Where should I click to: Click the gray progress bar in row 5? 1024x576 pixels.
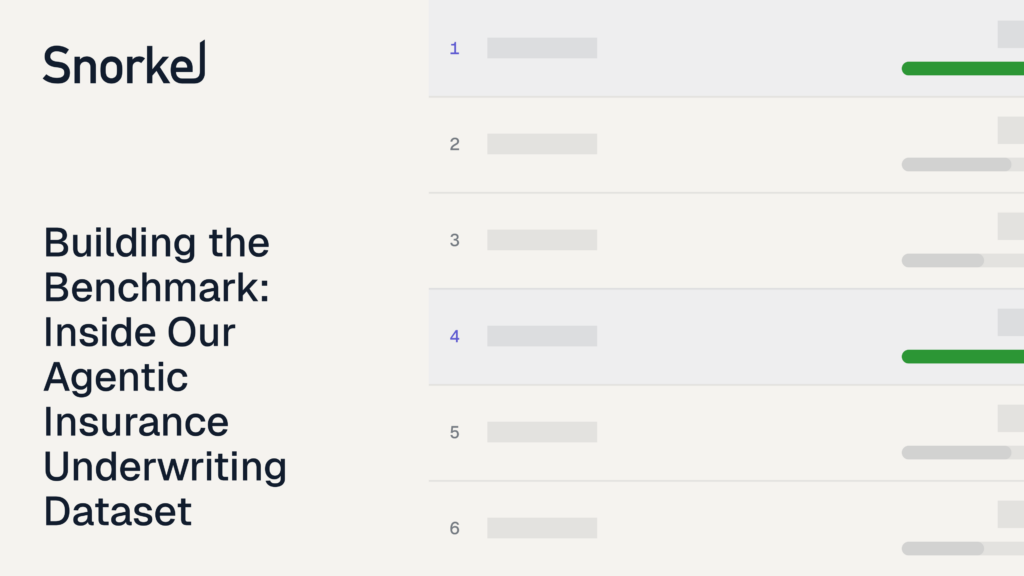(x=957, y=453)
